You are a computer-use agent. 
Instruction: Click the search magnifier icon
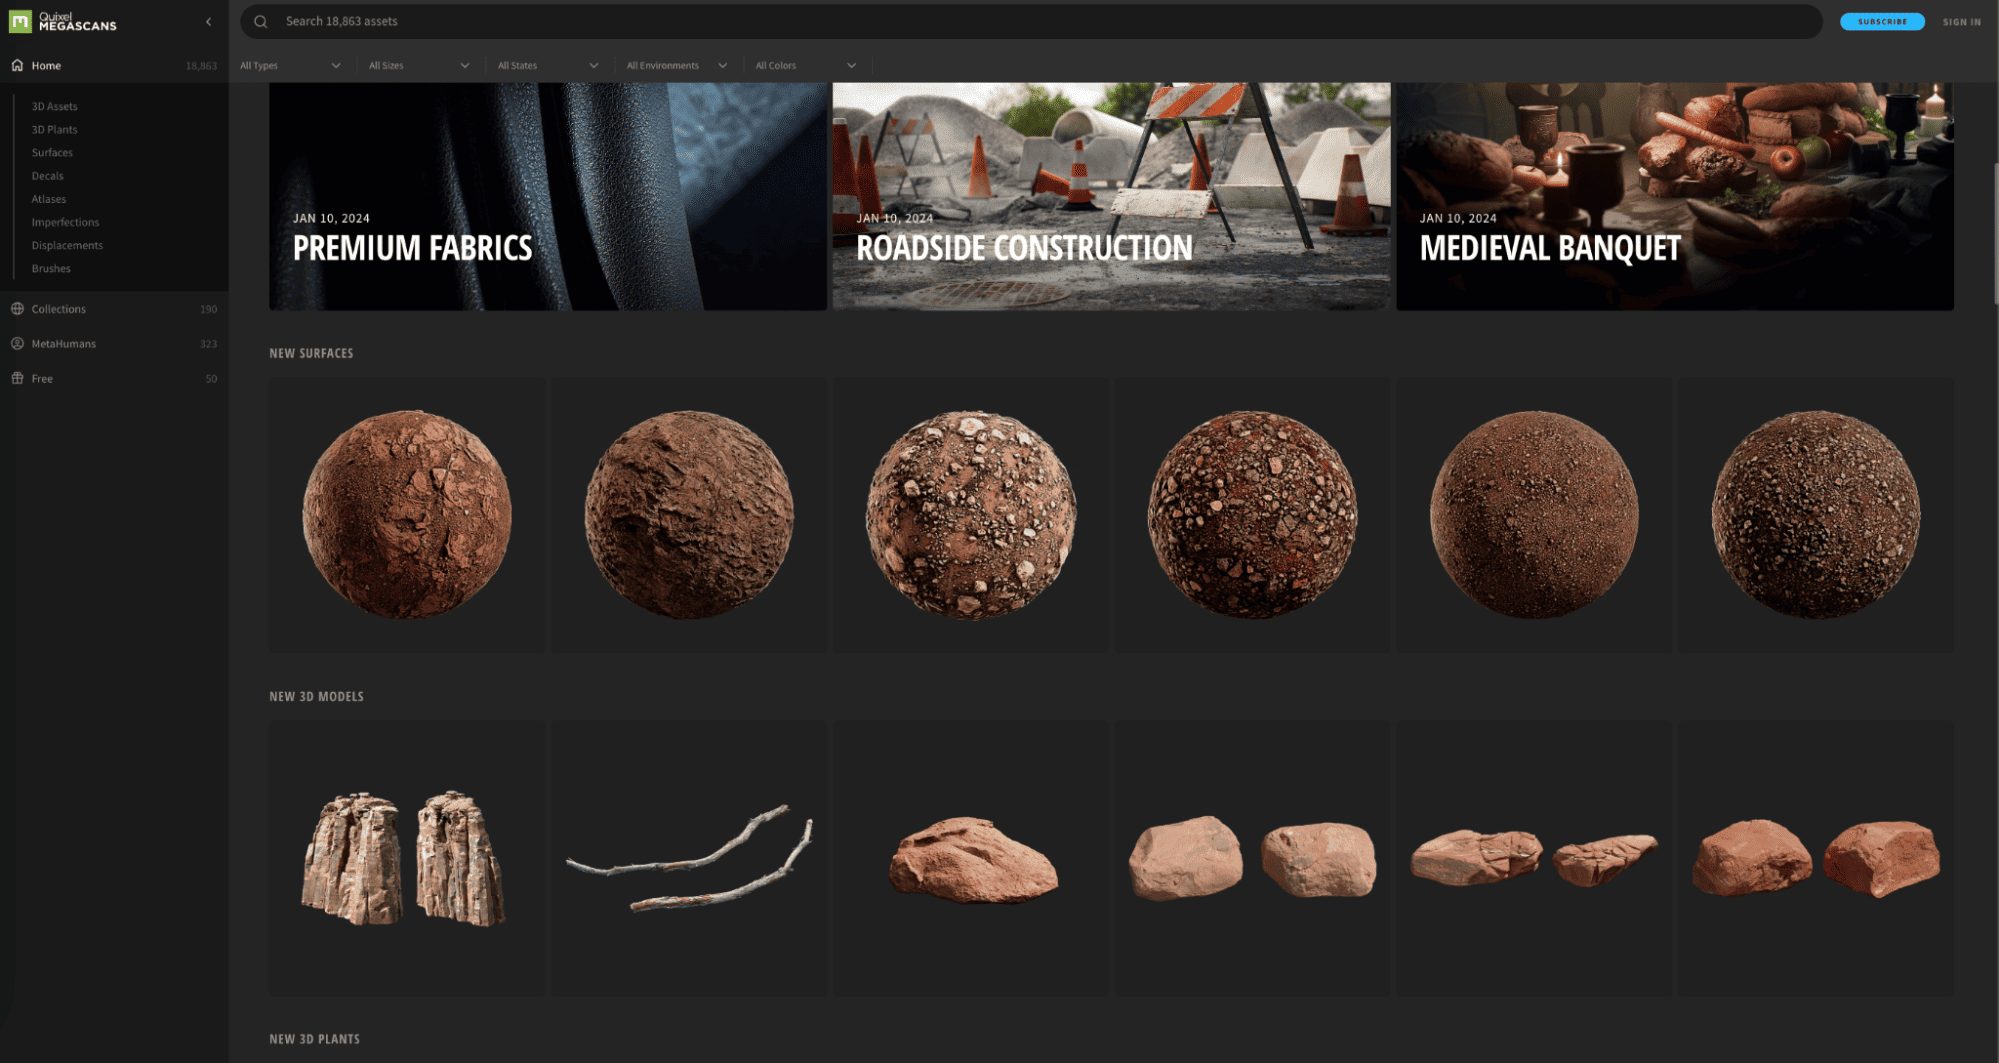point(260,21)
